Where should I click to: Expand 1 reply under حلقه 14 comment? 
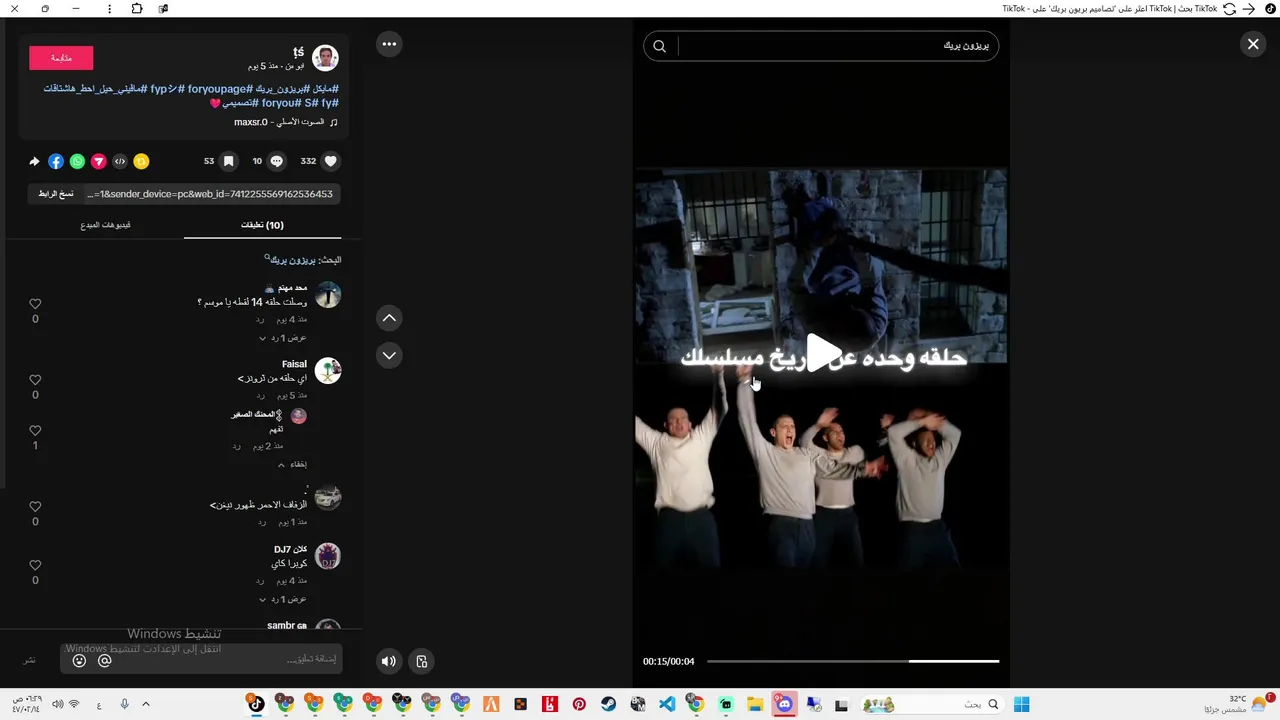(x=283, y=338)
